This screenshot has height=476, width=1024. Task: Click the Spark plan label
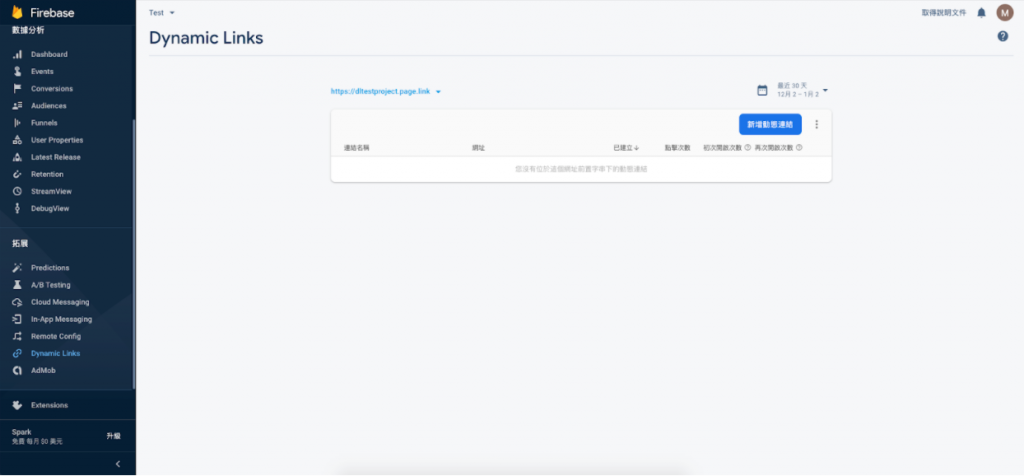point(22,432)
